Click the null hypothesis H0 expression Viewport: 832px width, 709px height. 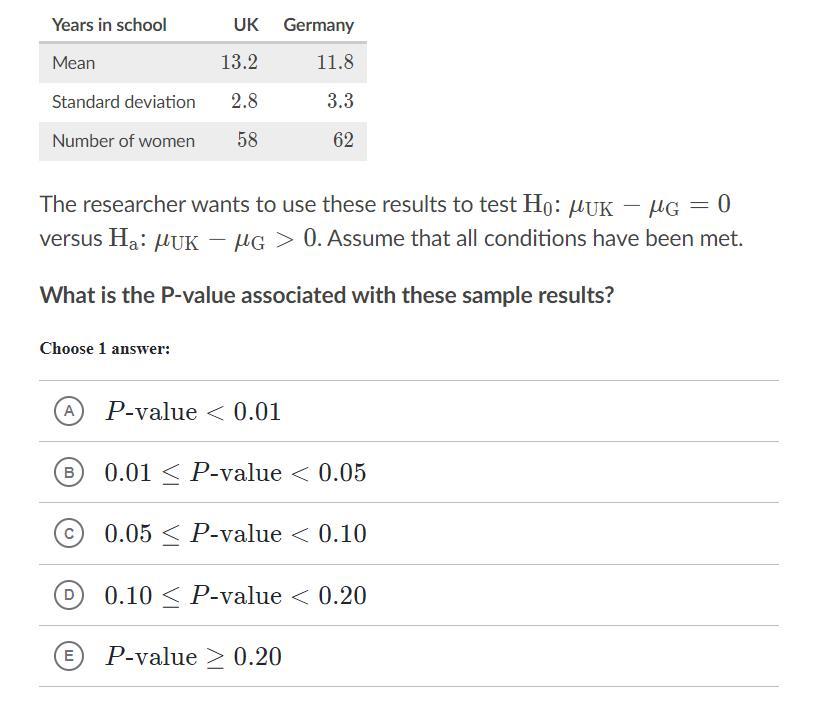pyautogui.click(x=627, y=206)
